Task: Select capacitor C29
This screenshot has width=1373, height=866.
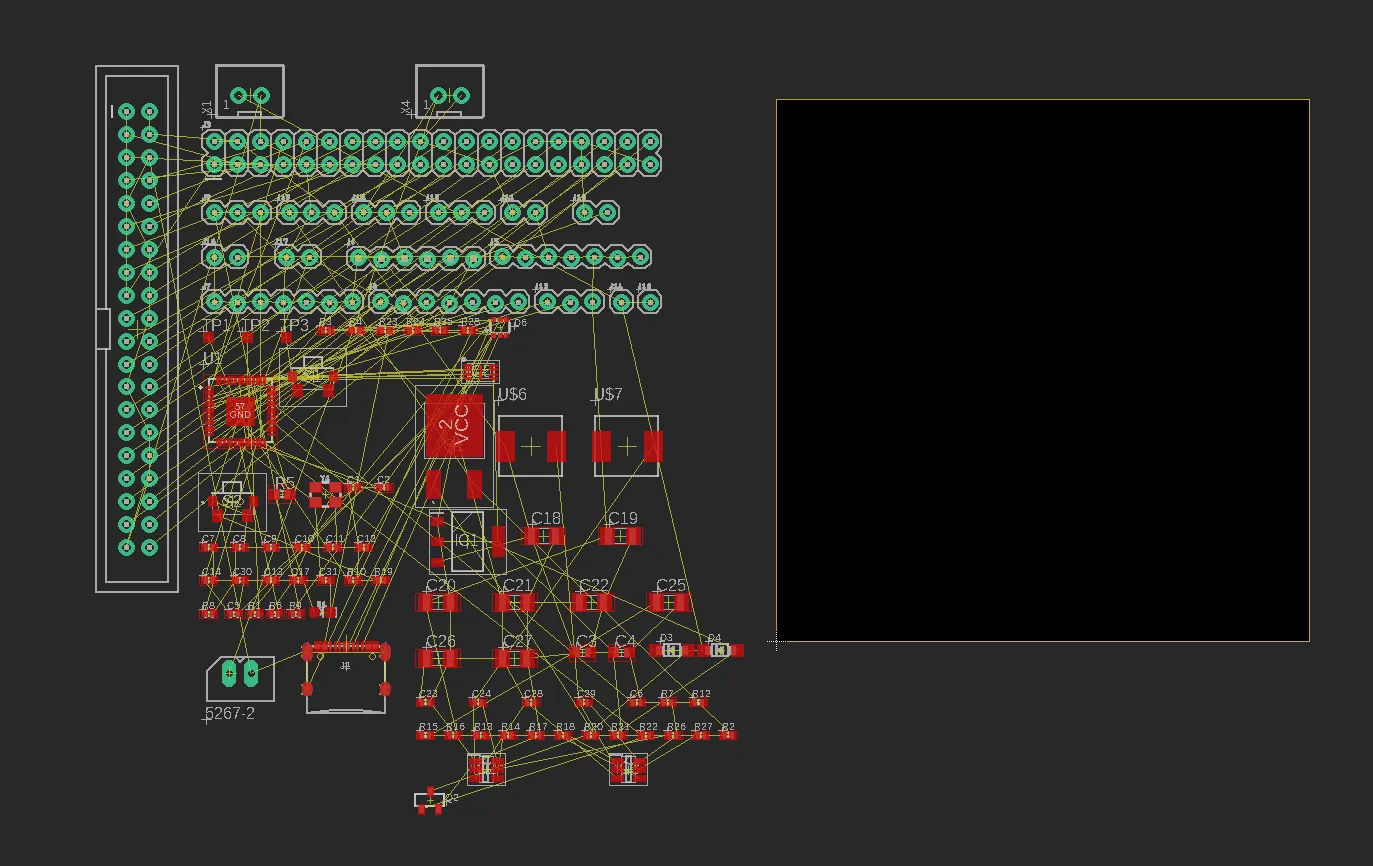Action: click(585, 702)
